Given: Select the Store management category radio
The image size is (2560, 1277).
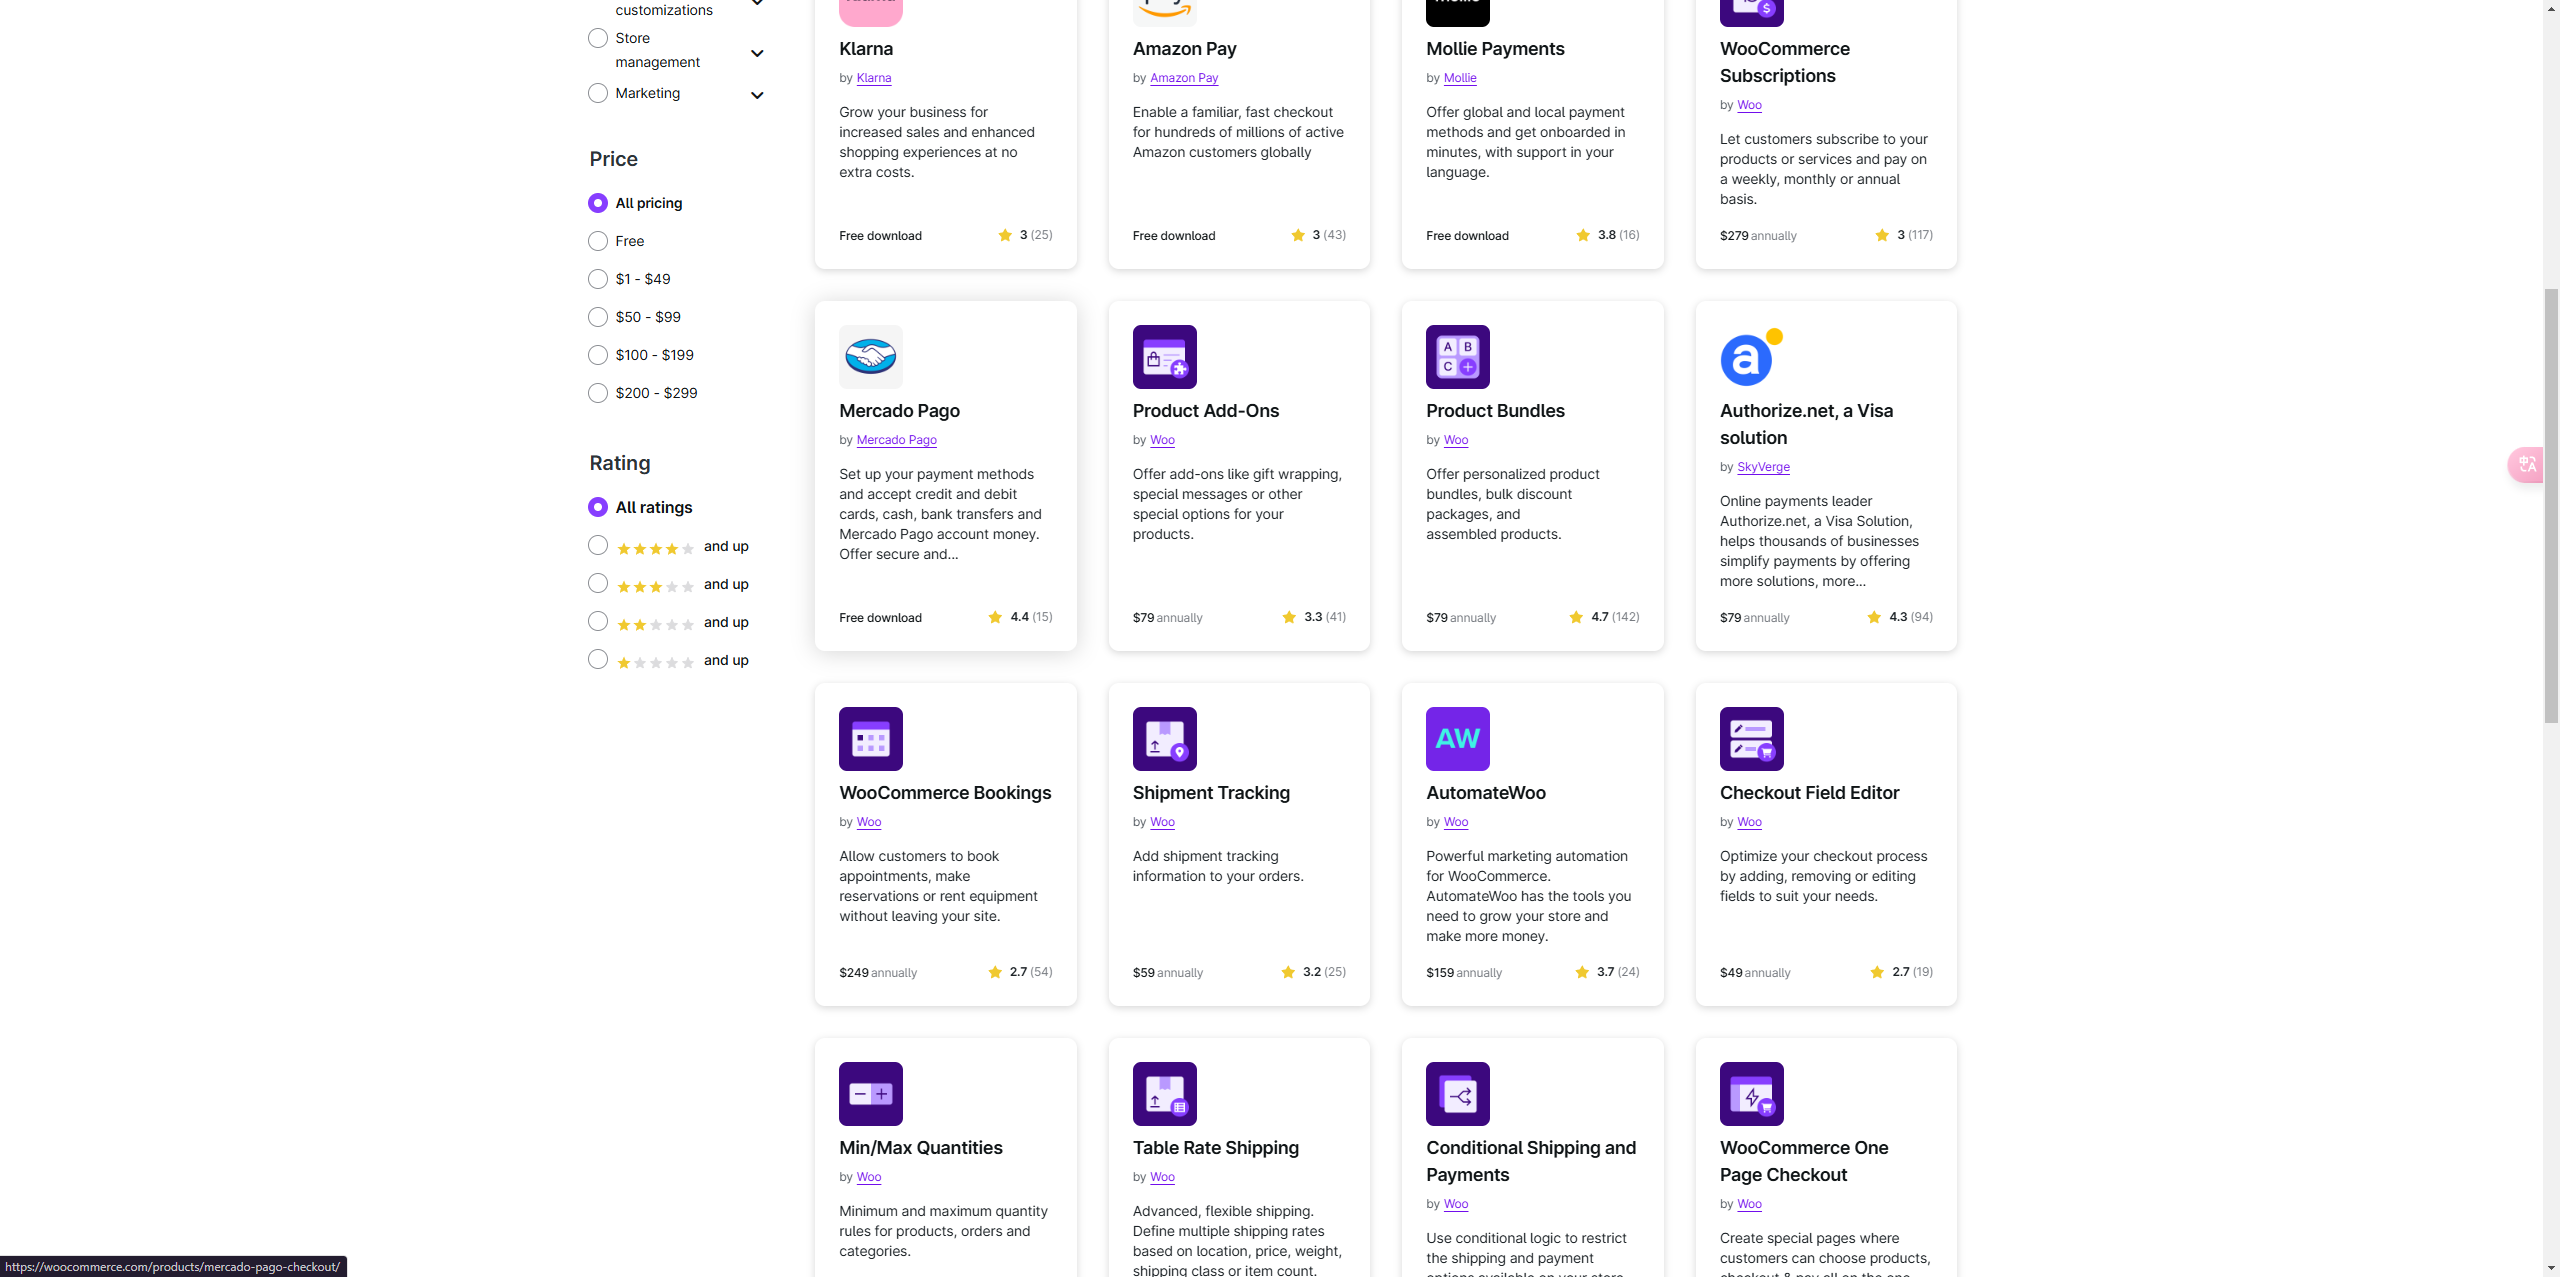Looking at the screenshot, I should coord(598,38).
